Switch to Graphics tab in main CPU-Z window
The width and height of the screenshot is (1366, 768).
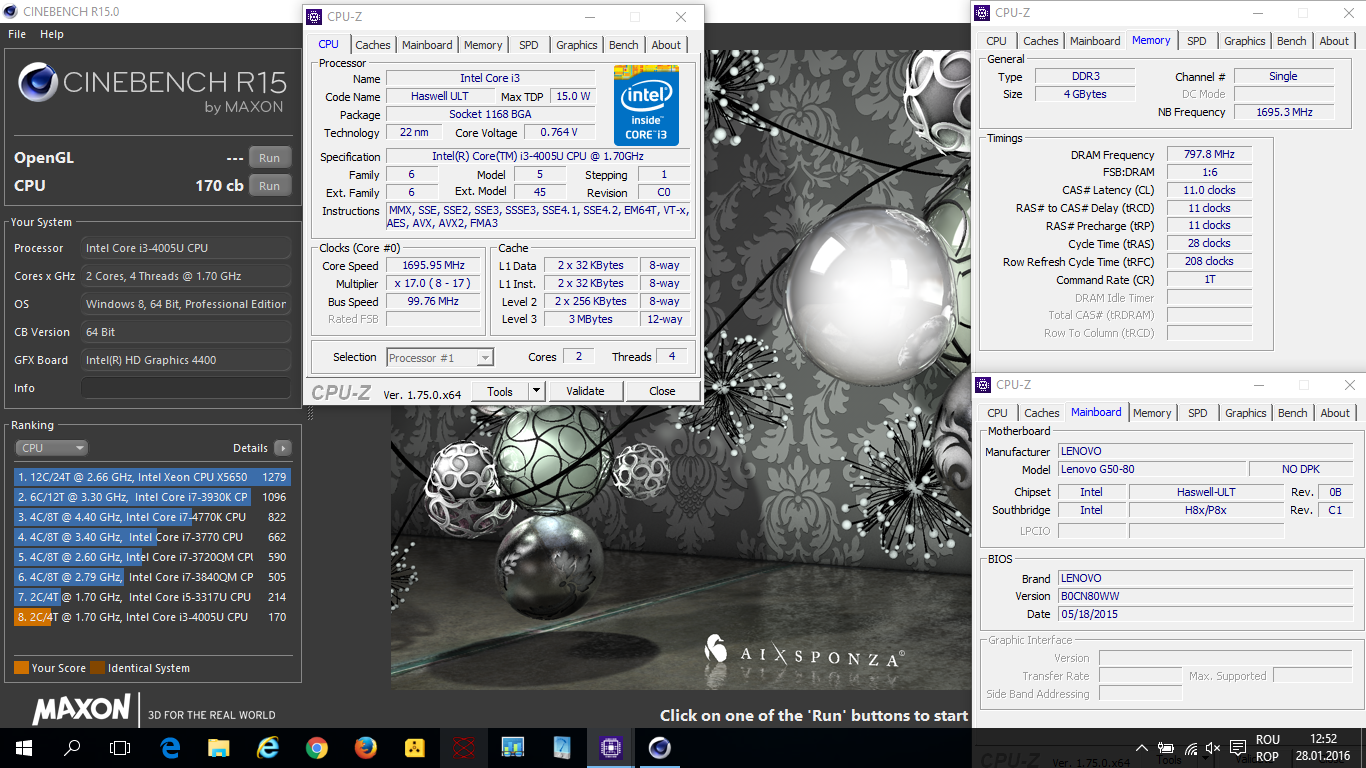pos(577,45)
